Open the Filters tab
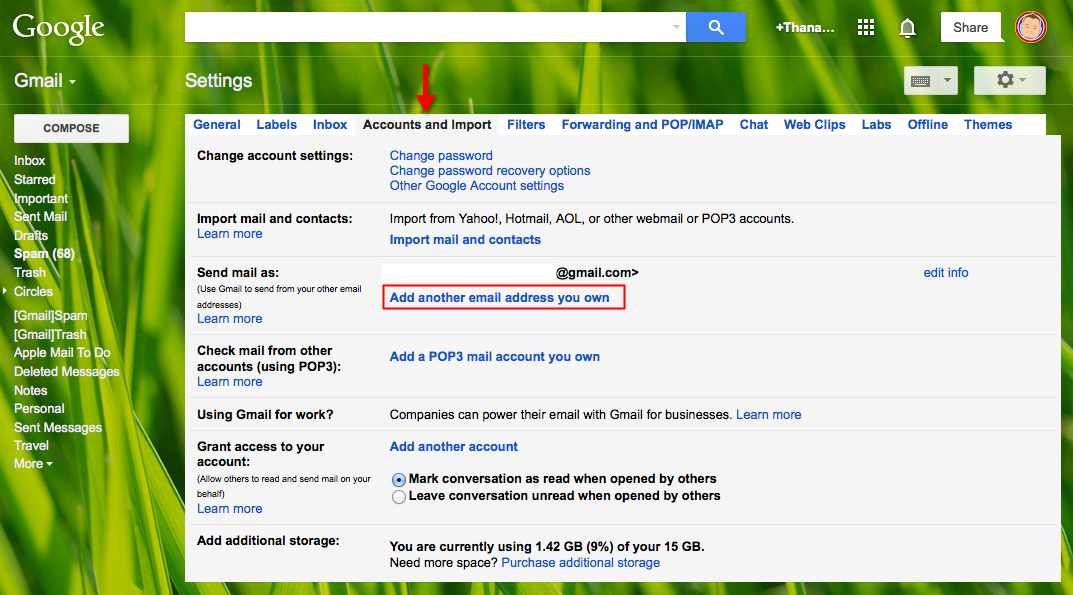This screenshot has width=1073, height=595. pyautogui.click(x=526, y=125)
